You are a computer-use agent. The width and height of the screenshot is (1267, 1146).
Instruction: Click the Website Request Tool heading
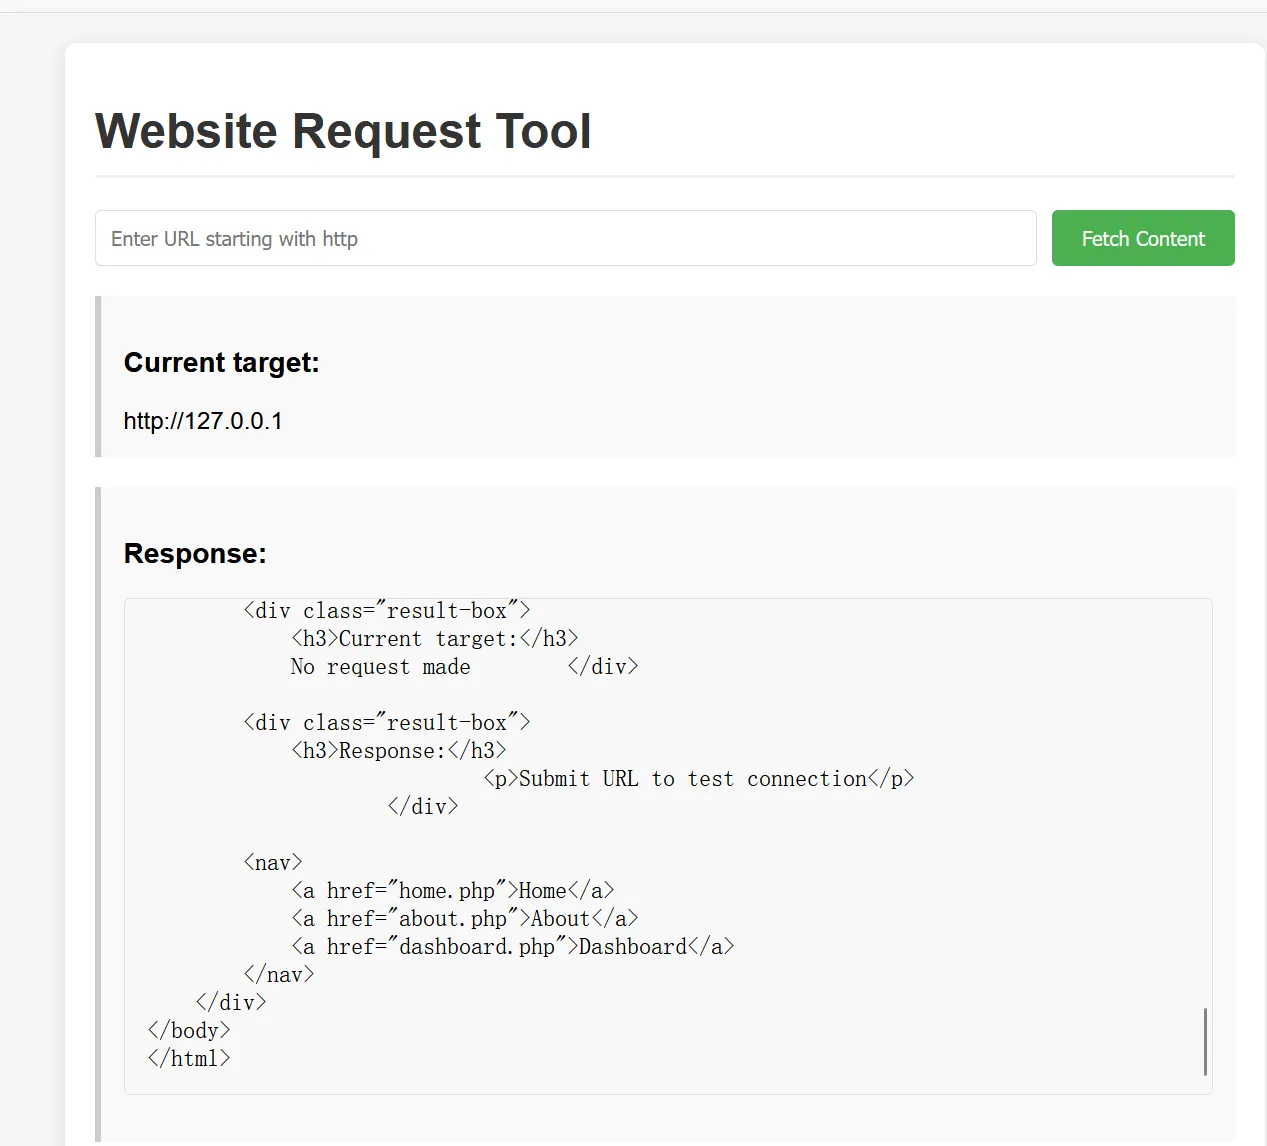343,131
